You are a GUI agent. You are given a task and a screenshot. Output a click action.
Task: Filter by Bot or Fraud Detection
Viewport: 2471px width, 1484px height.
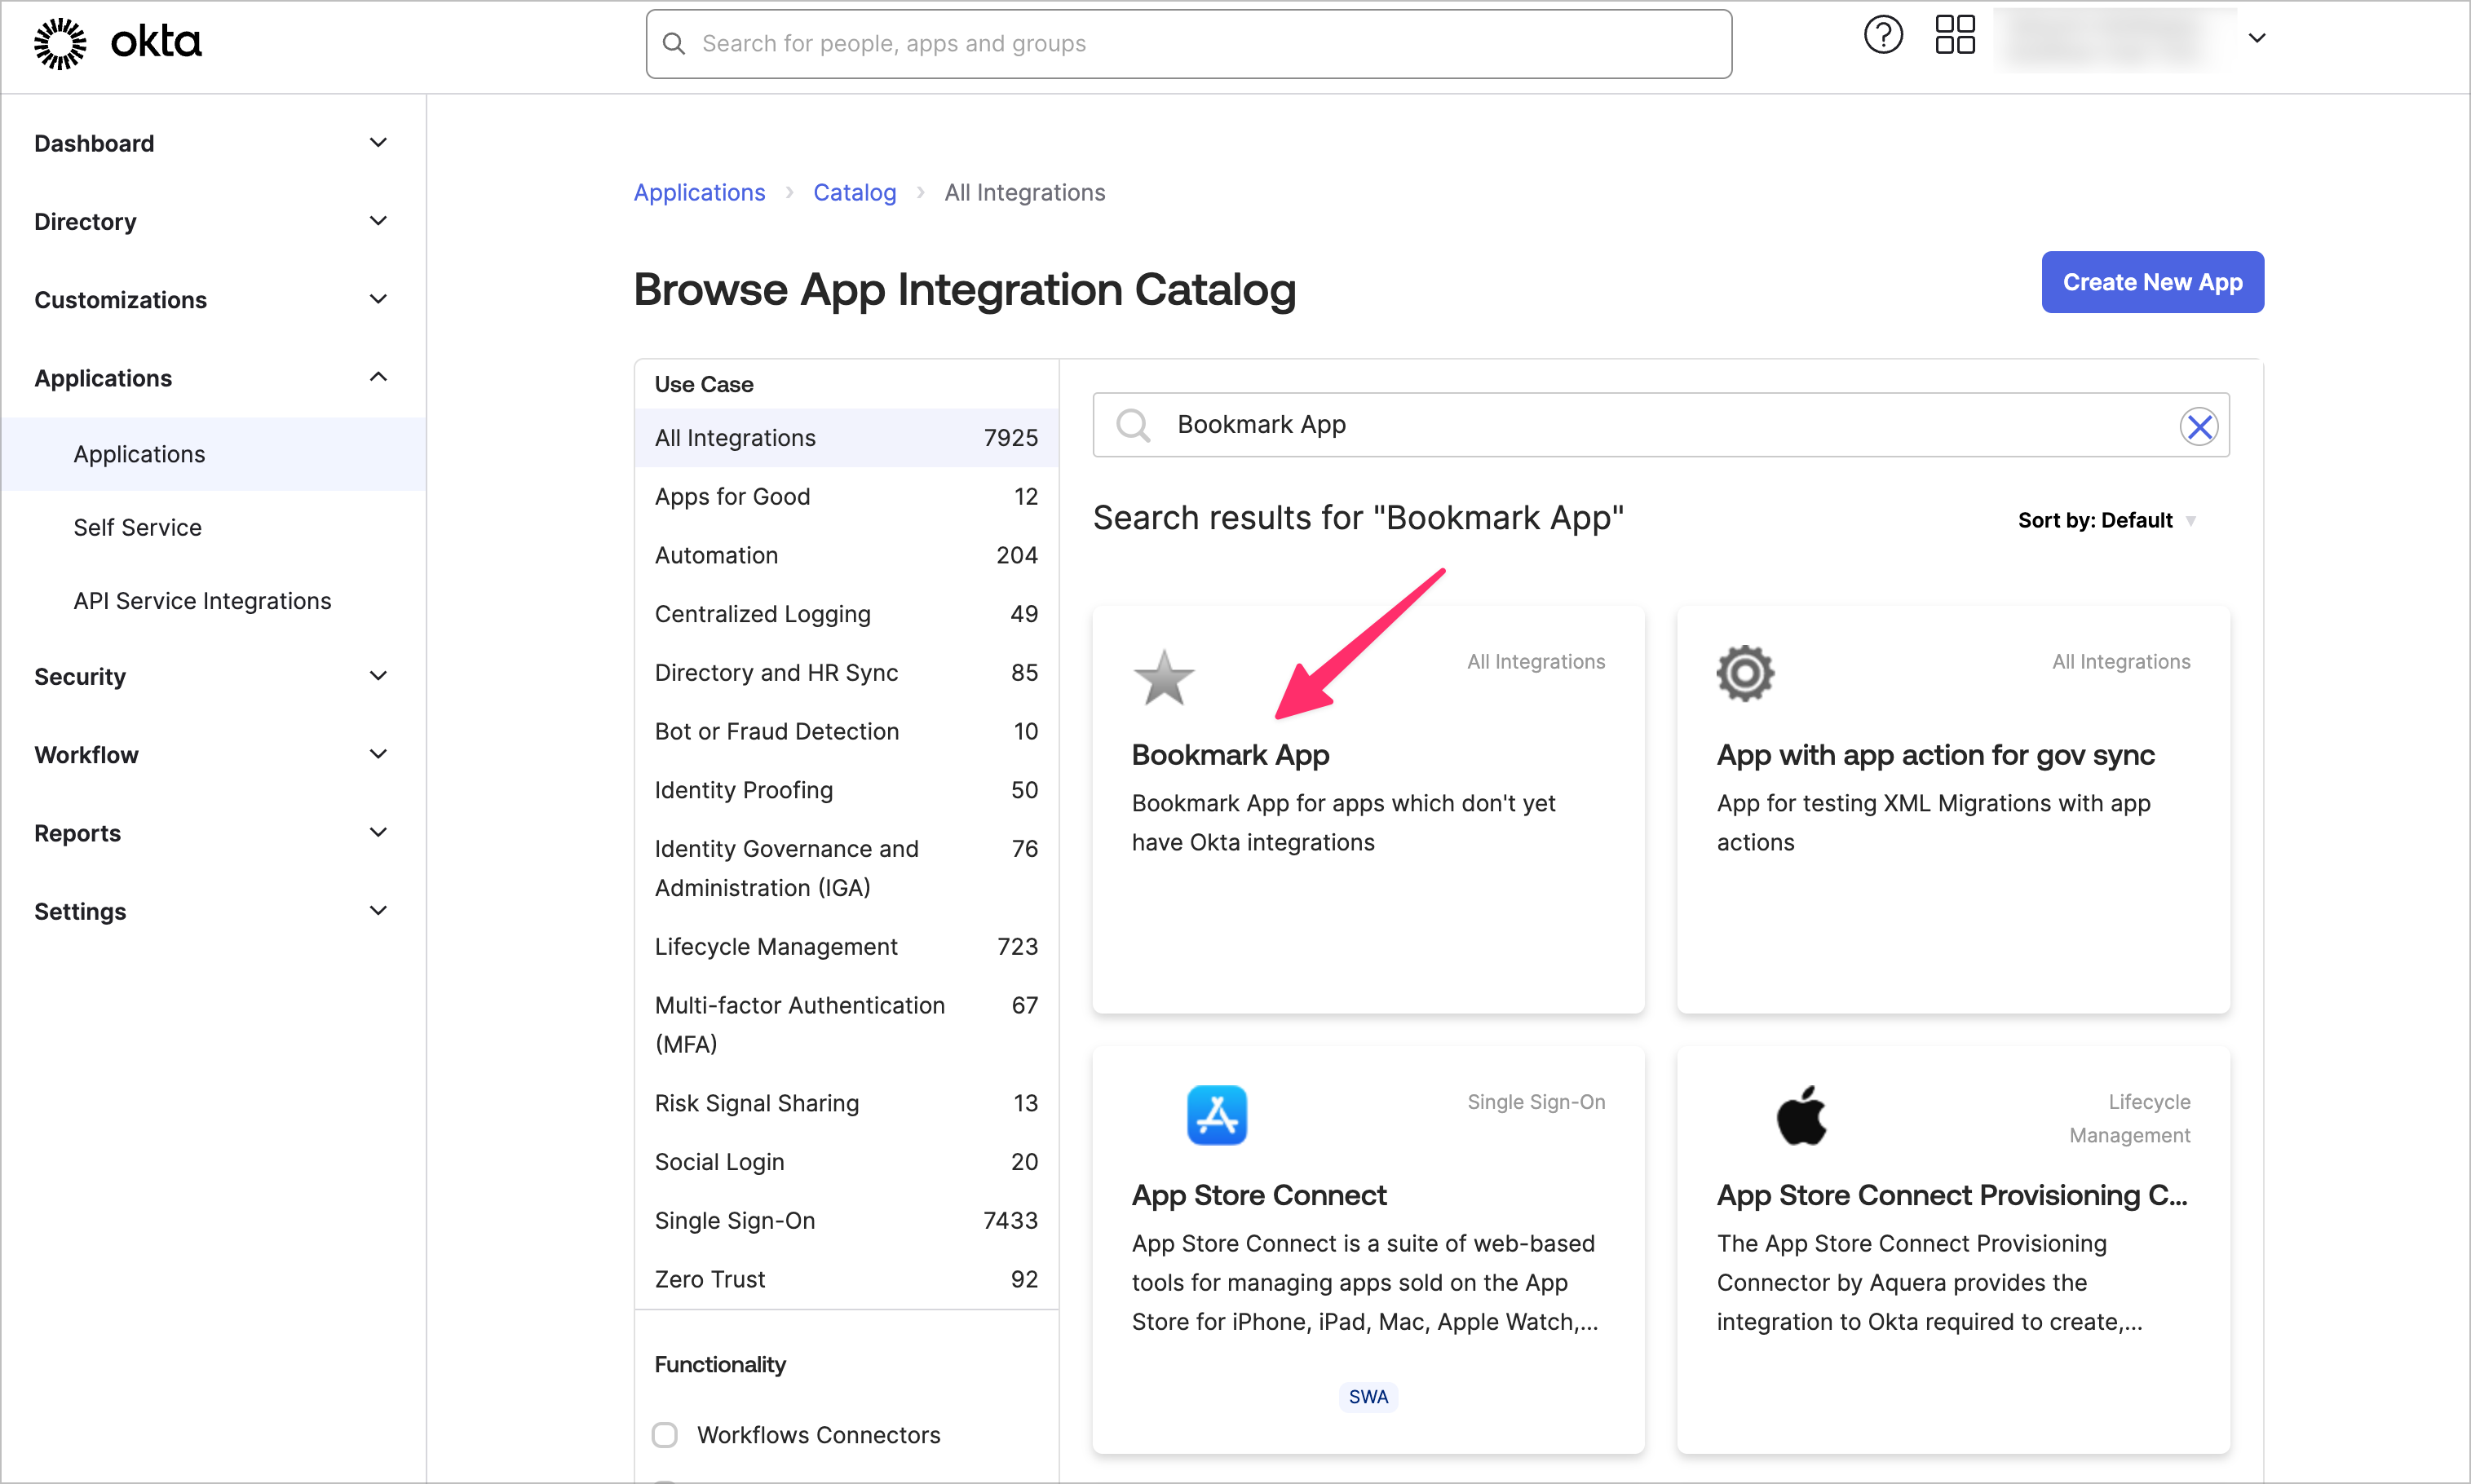(x=846, y=731)
